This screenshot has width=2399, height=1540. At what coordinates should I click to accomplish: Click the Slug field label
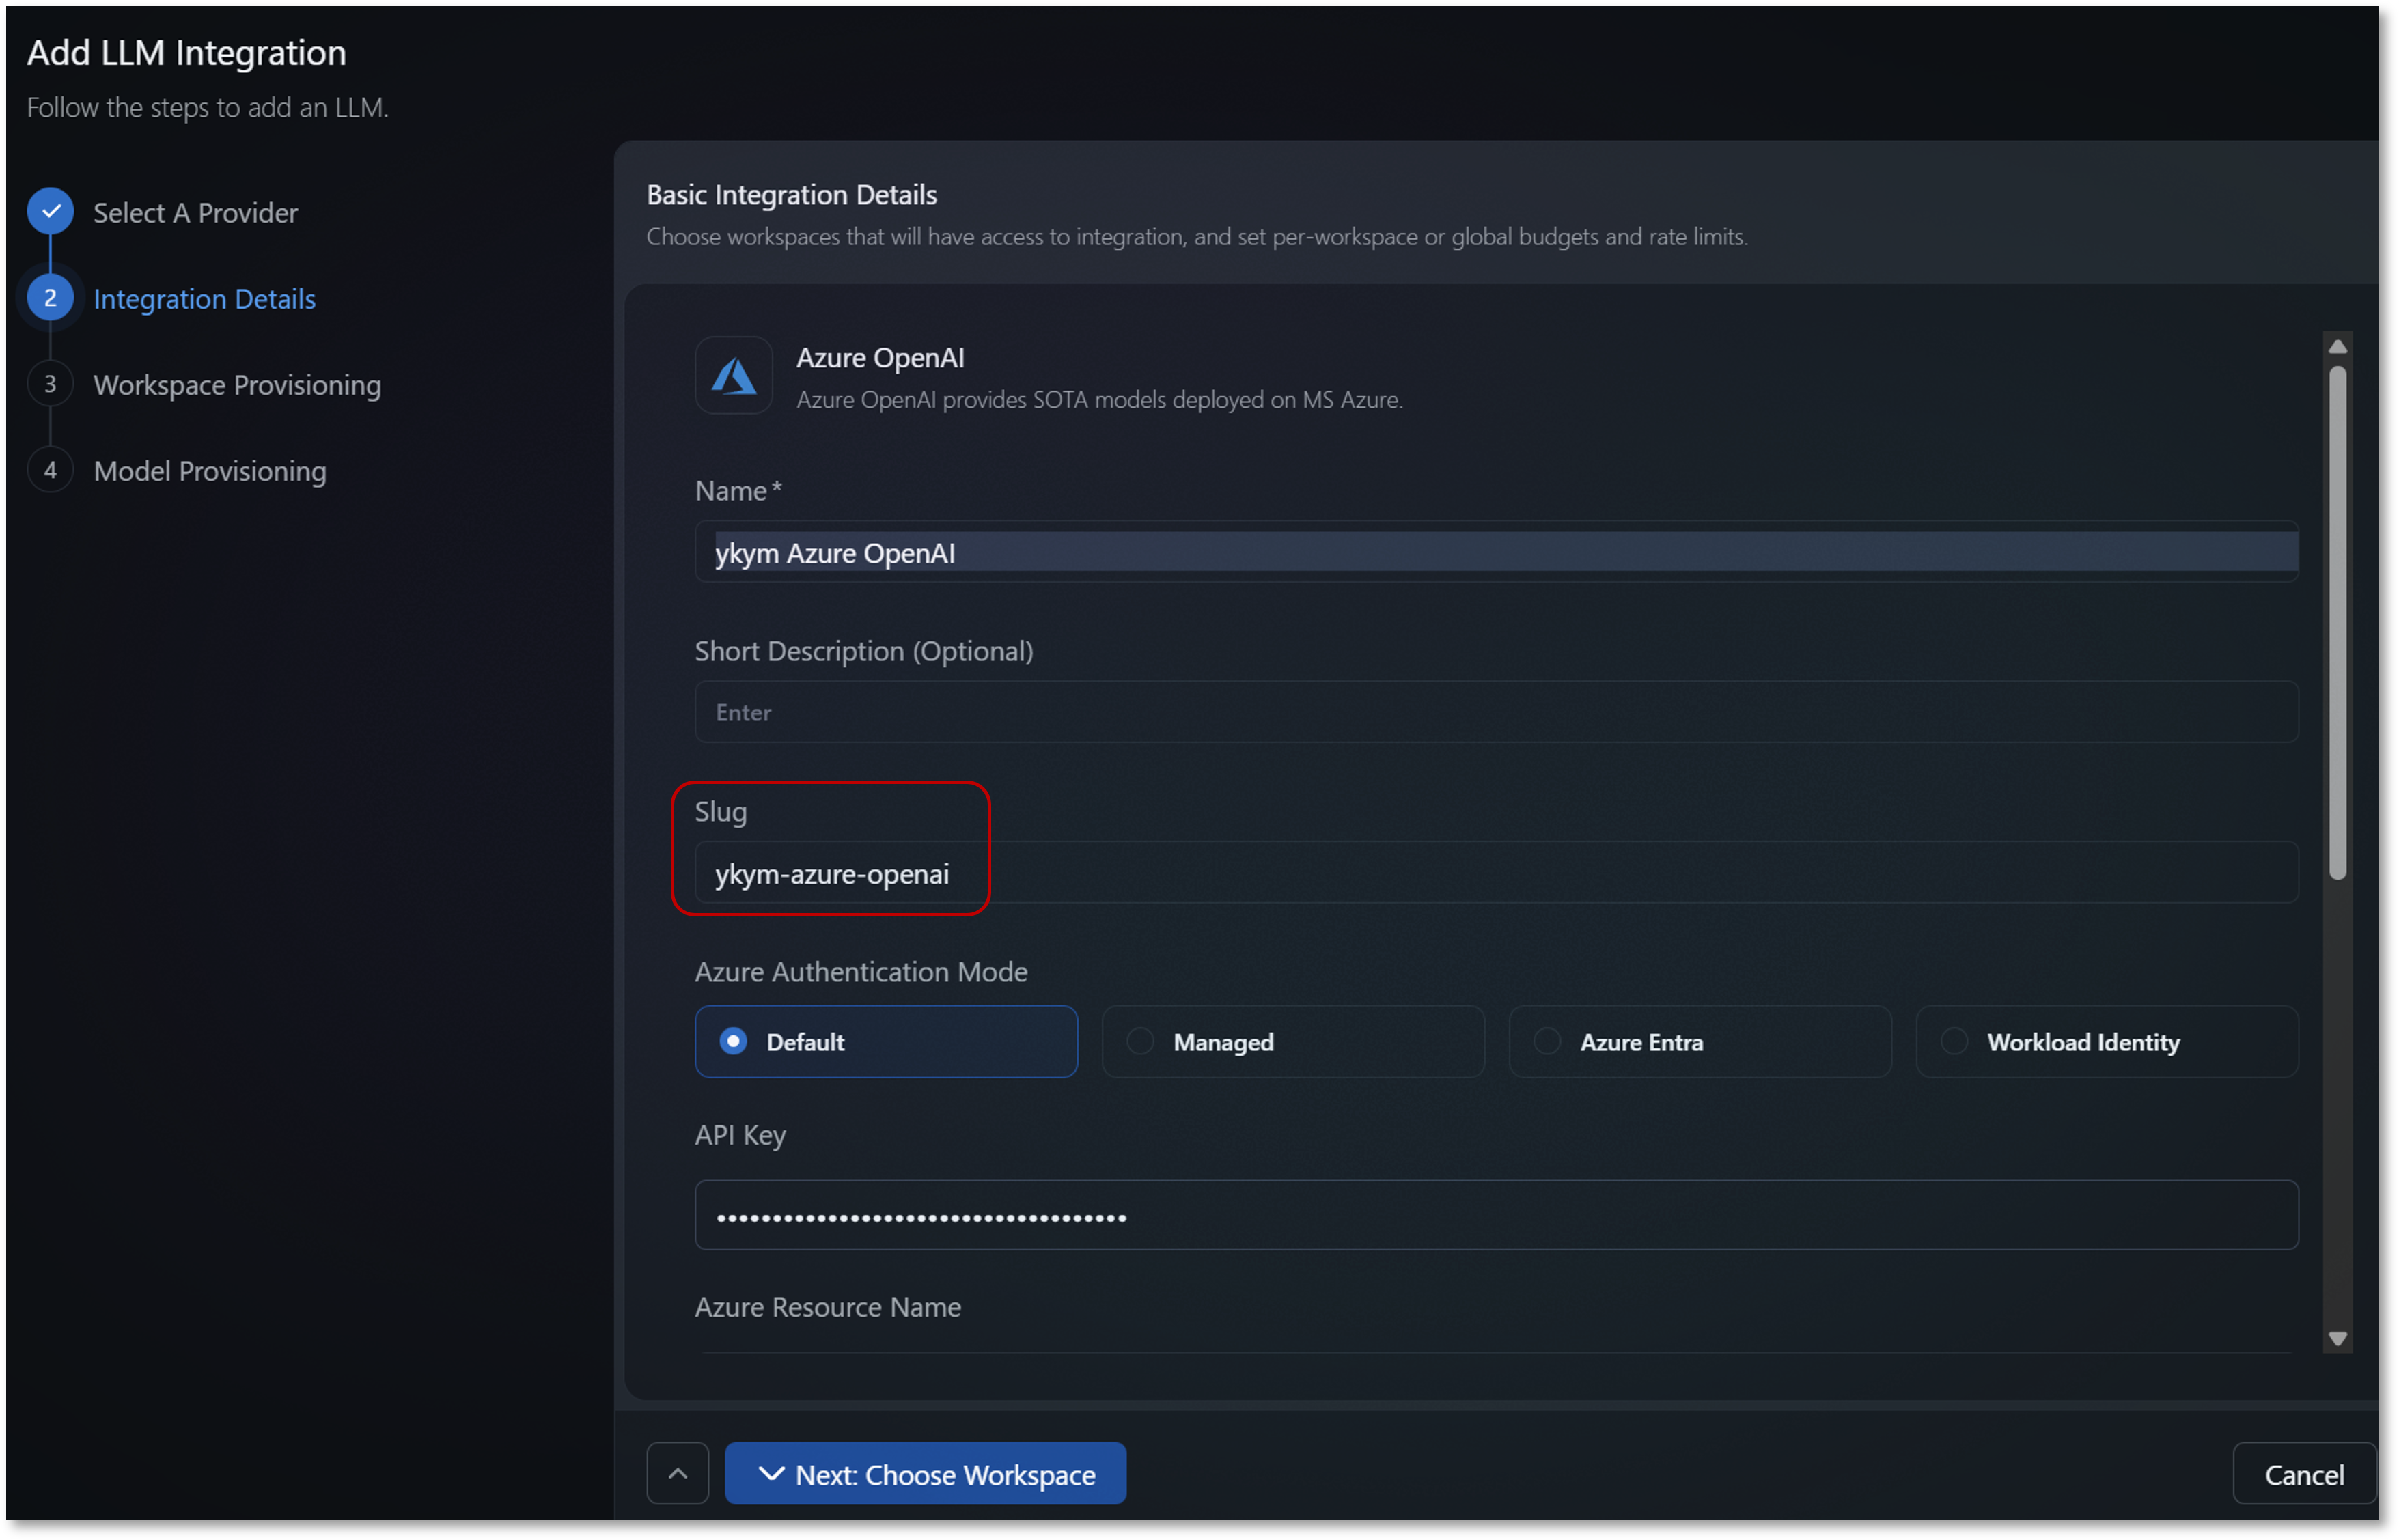(721, 812)
